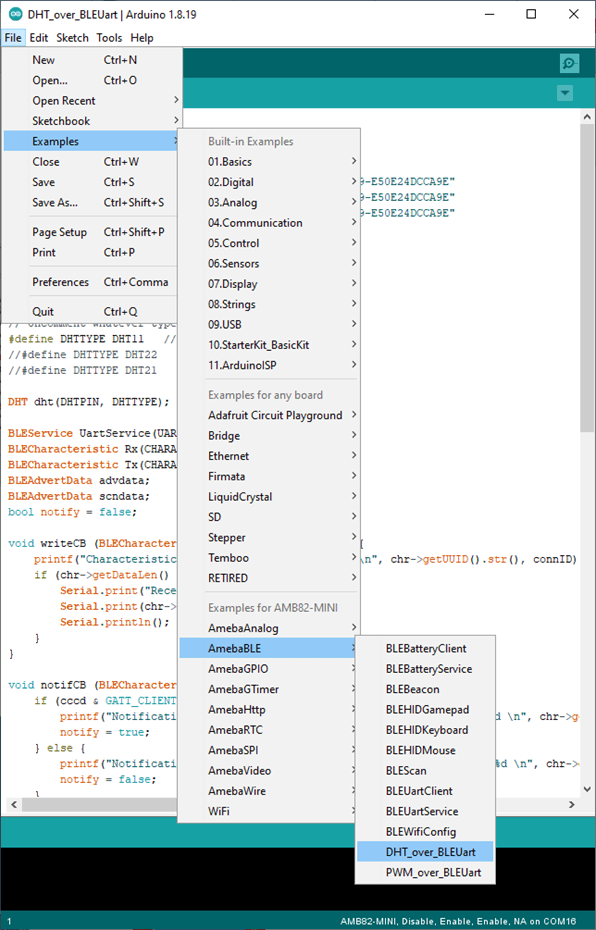Open the Ethernet examples submenu
Screen dimensions: 596x930
(x=269, y=456)
